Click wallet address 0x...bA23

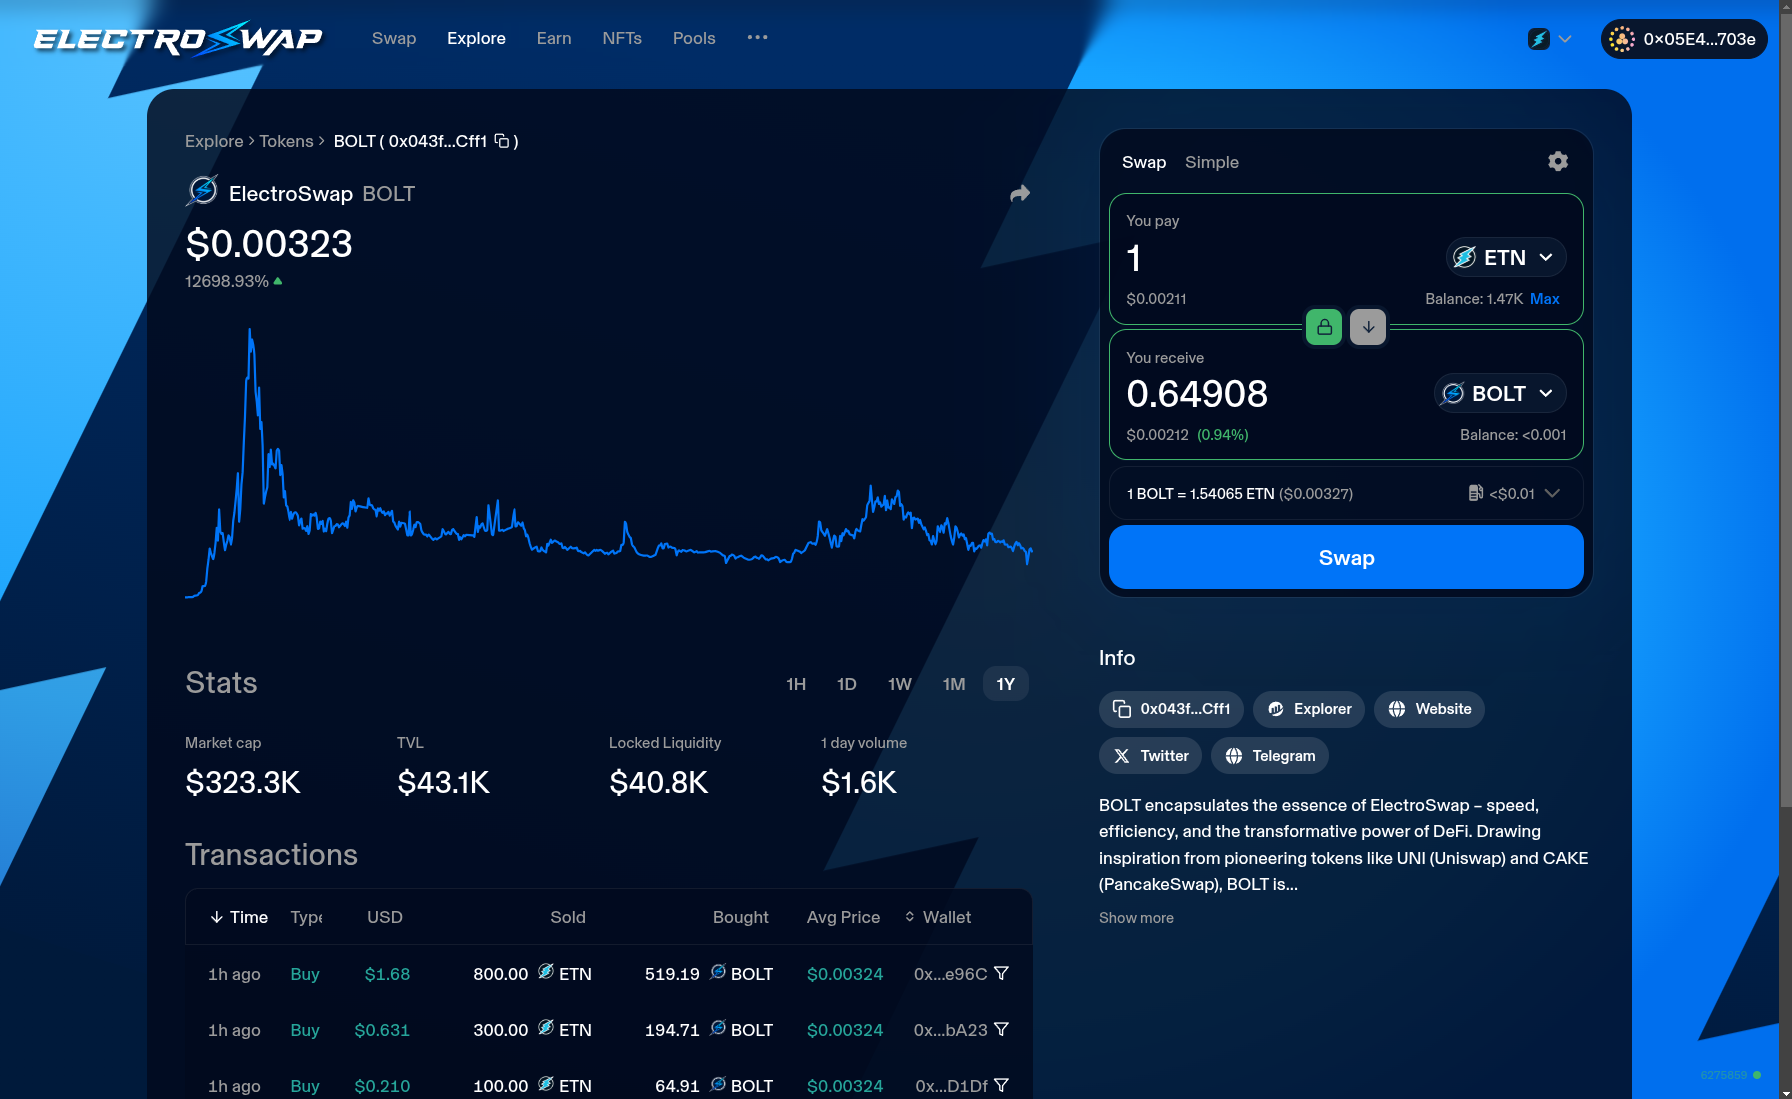(x=950, y=1030)
